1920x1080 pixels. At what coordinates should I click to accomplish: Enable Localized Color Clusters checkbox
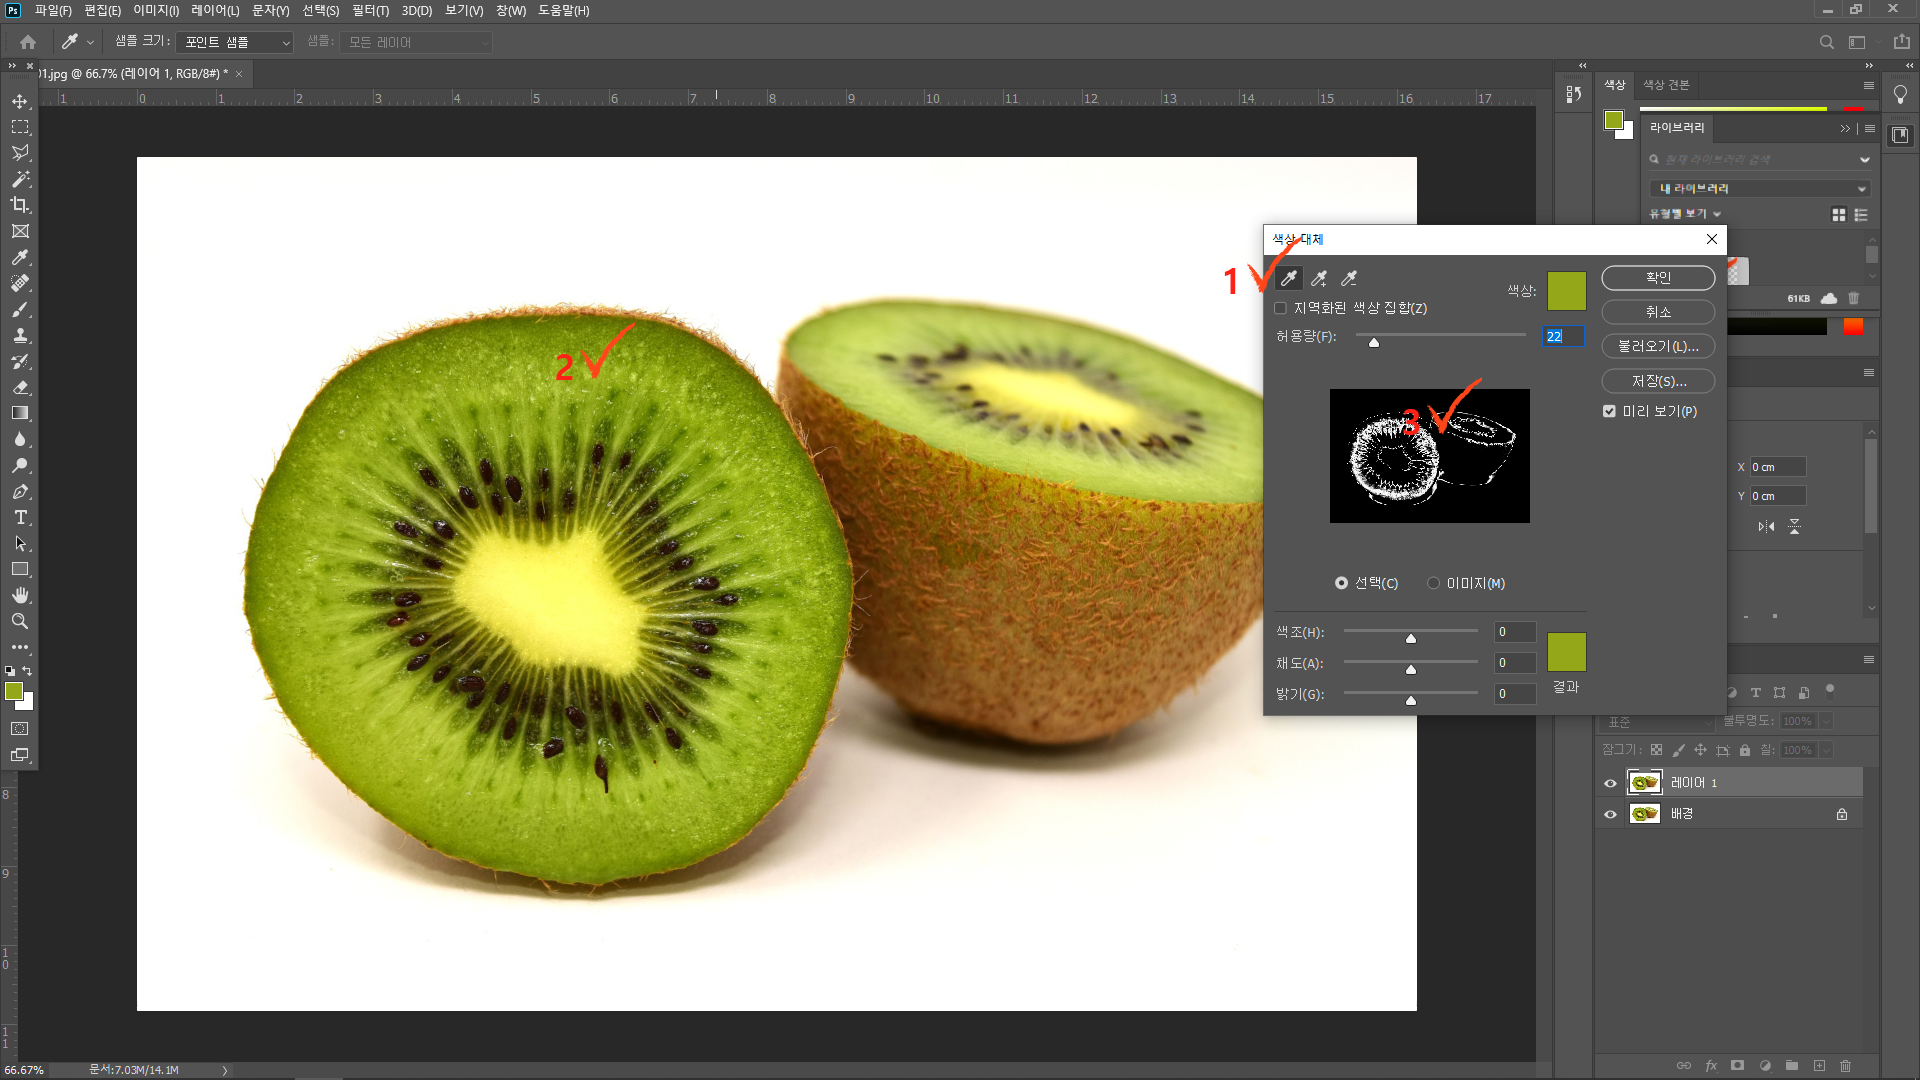1280,308
